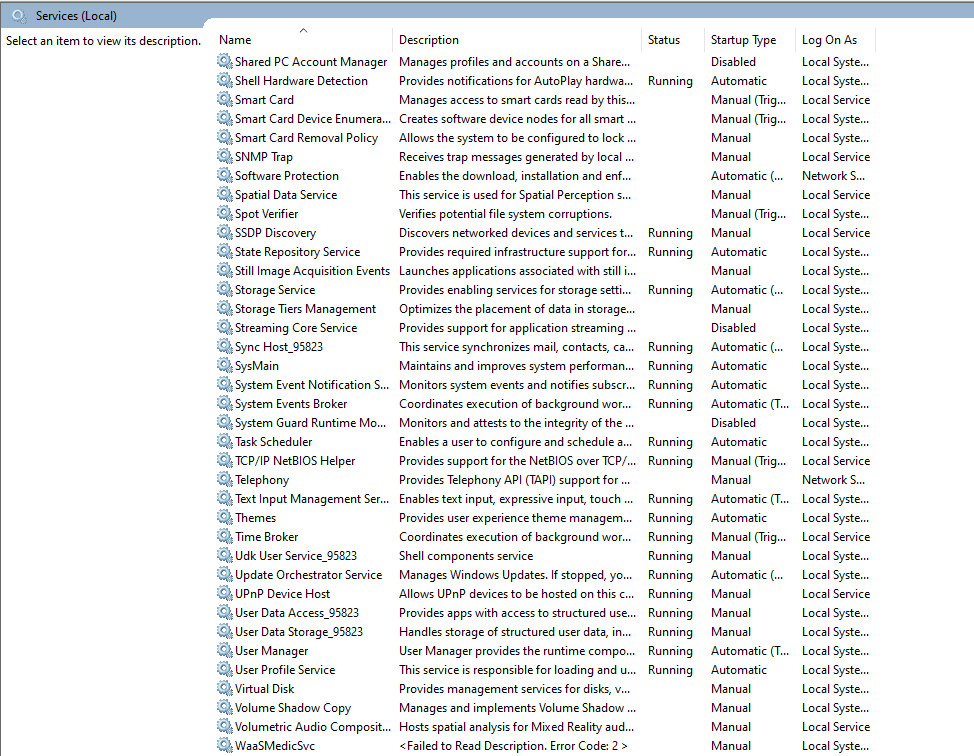974x756 pixels.
Task: Click the Log On As column header
Action: point(829,40)
